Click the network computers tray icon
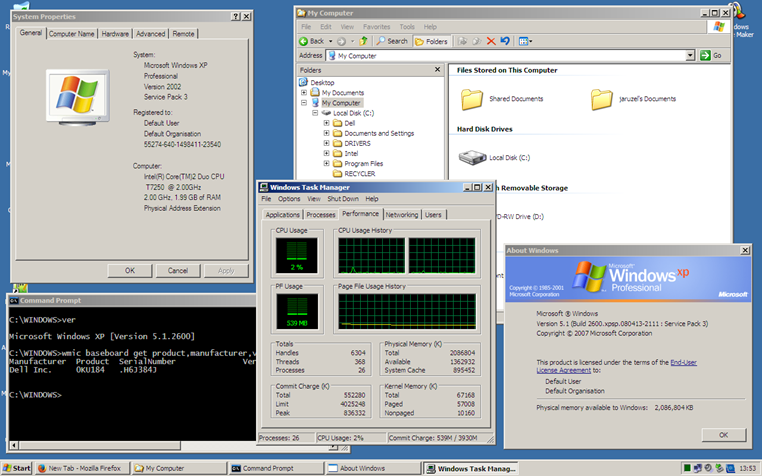This screenshot has height=476, width=762. coord(697,468)
